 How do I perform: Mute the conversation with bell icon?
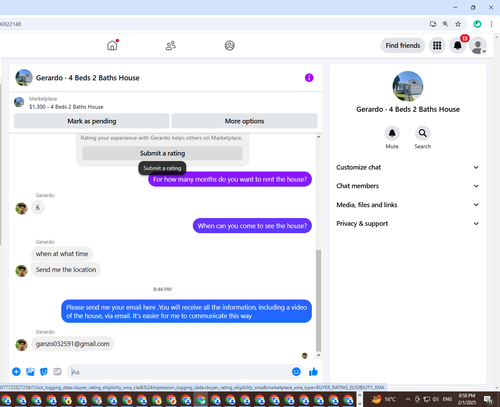coord(392,133)
